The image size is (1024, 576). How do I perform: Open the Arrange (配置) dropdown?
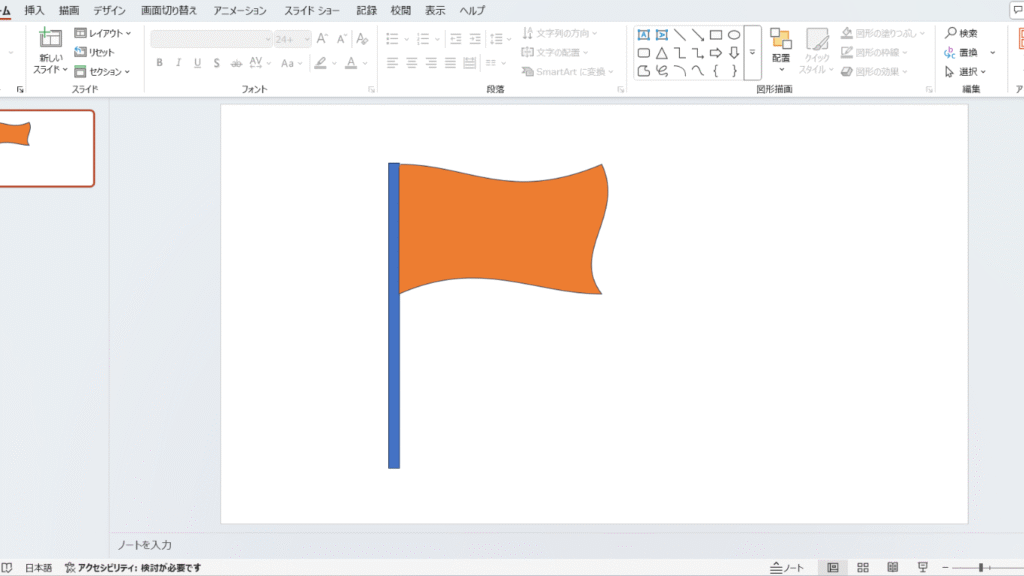pyautogui.click(x=781, y=50)
